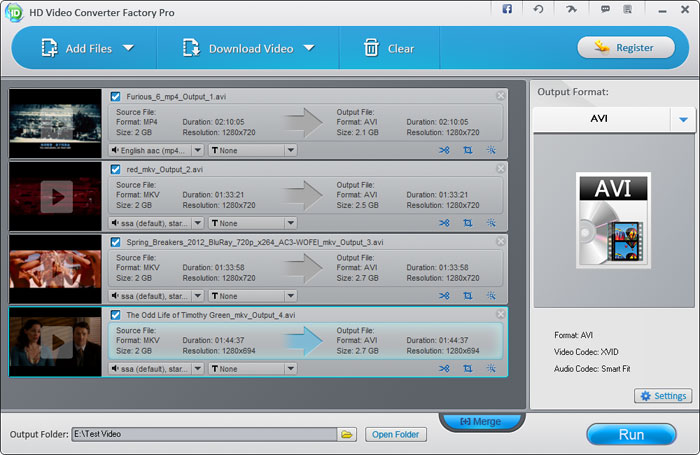The image size is (700, 455).
Task: Play the Spring_Breakers video thumbnail
Action: [55, 269]
